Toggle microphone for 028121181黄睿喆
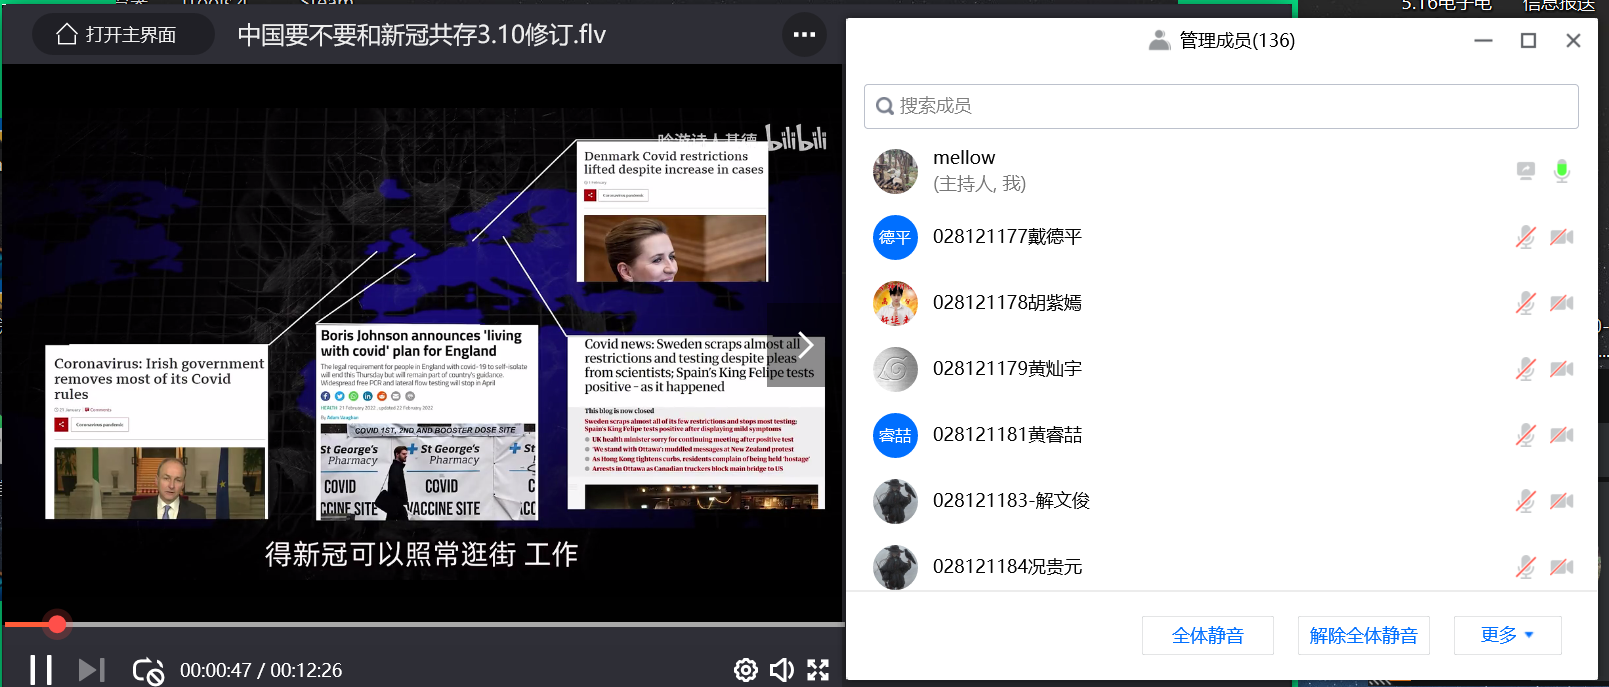This screenshot has width=1609, height=687. click(1525, 435)
